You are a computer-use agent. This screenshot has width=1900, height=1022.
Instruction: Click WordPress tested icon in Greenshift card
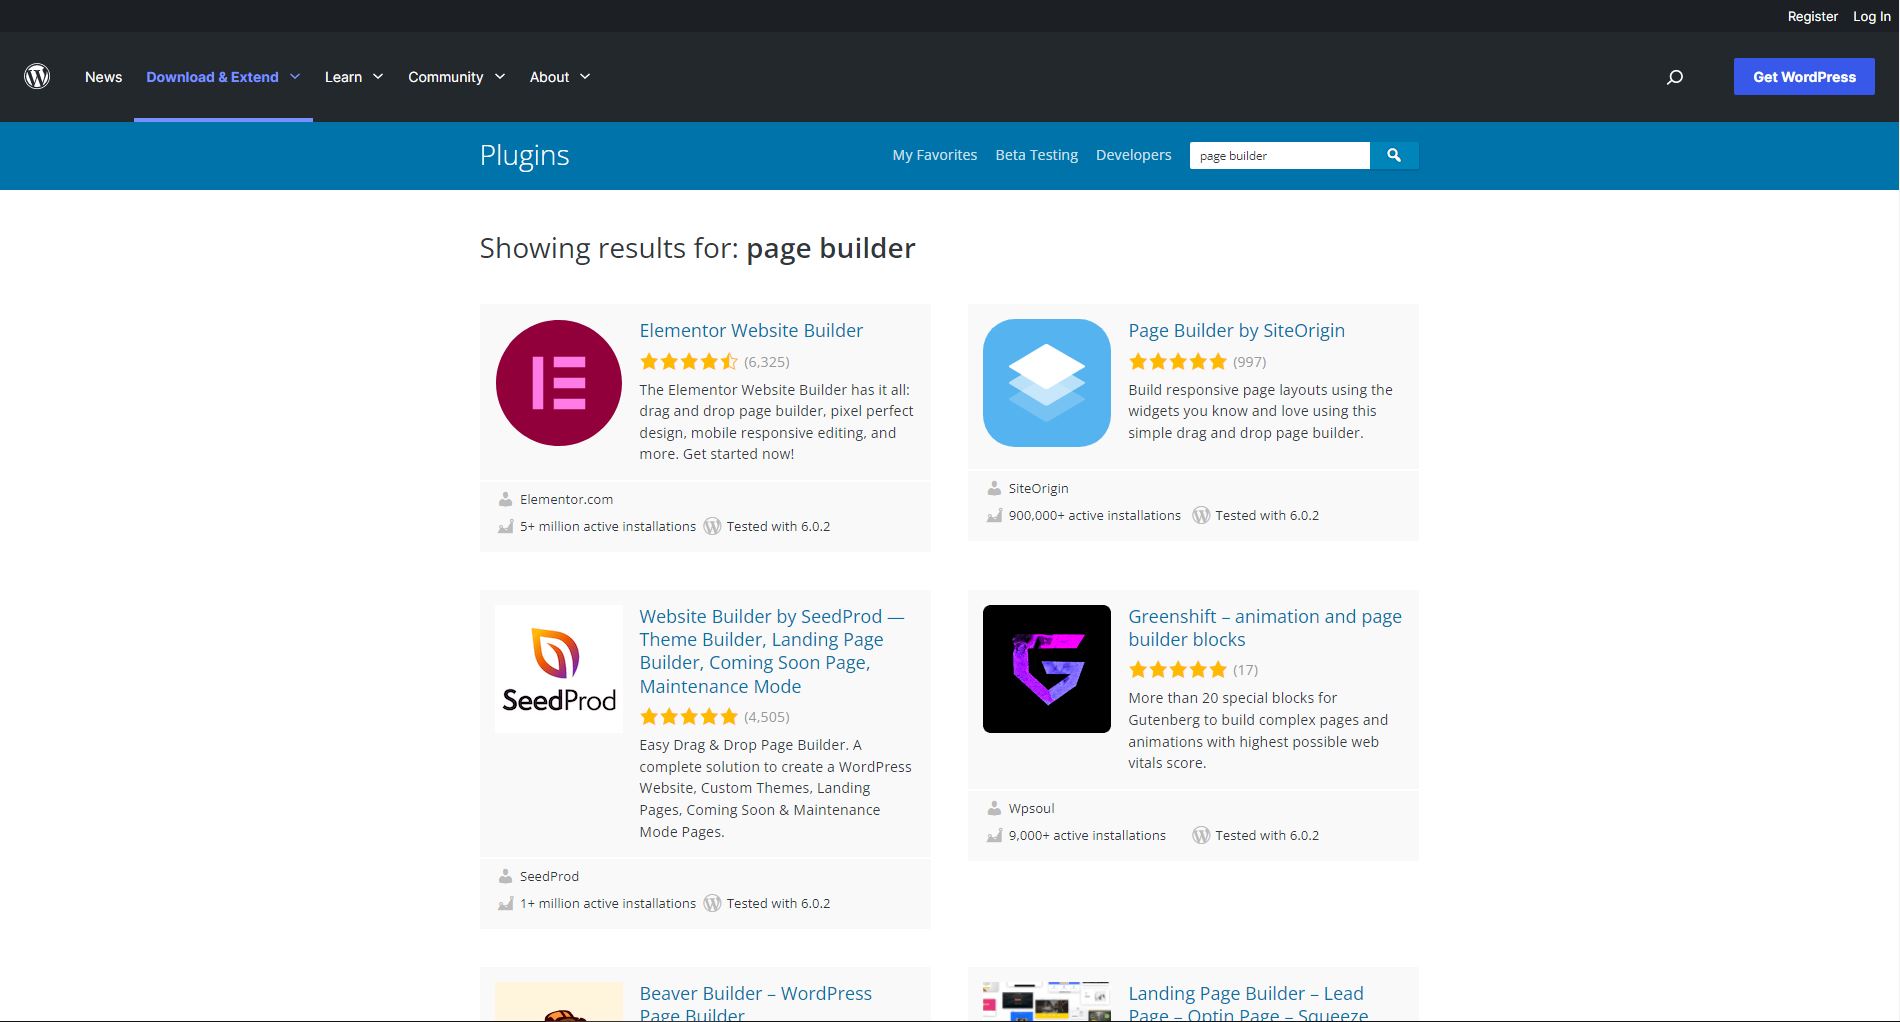pos(1201,835)
